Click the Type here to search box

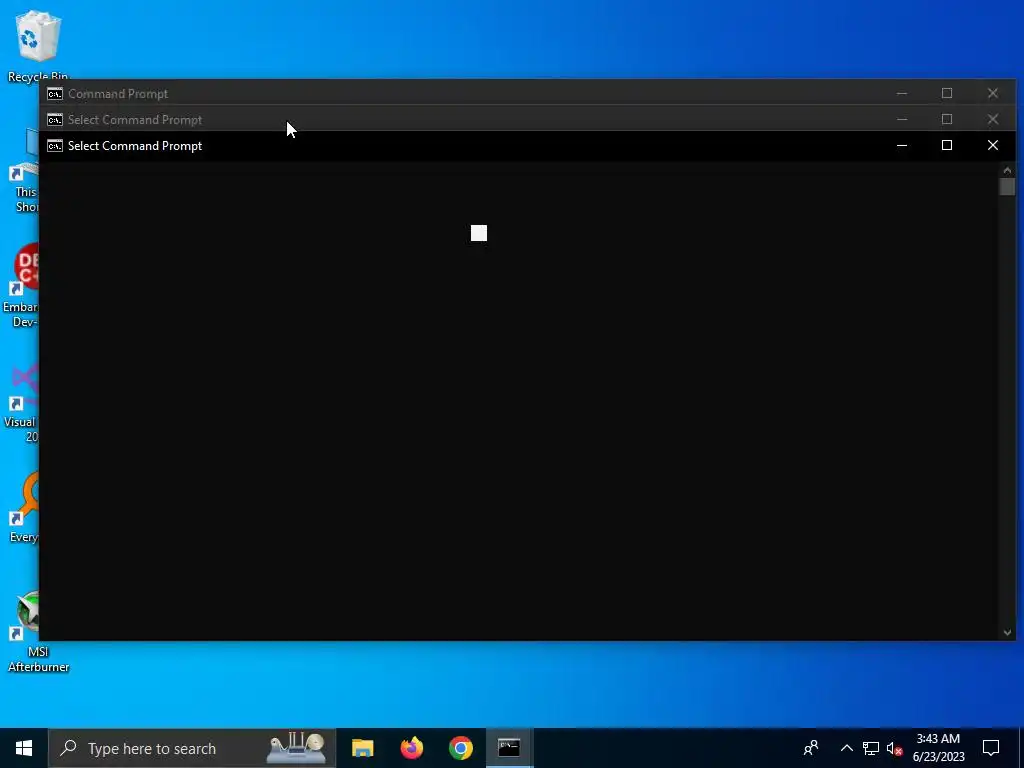192,748
